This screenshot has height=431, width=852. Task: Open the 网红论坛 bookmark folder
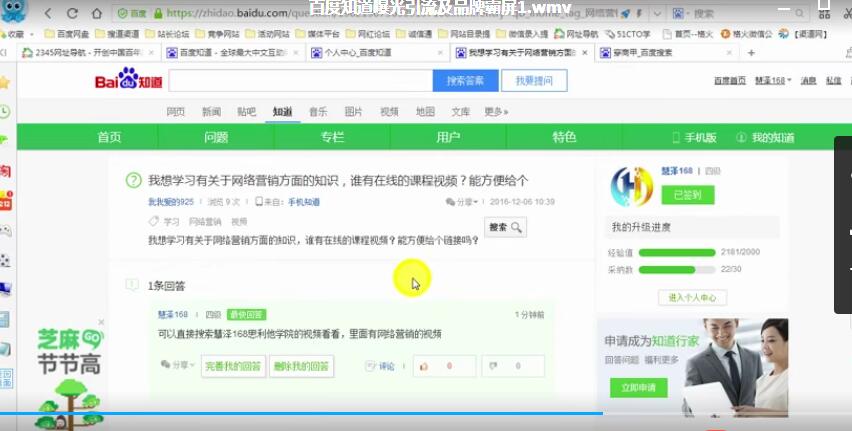tap(368, 34)
